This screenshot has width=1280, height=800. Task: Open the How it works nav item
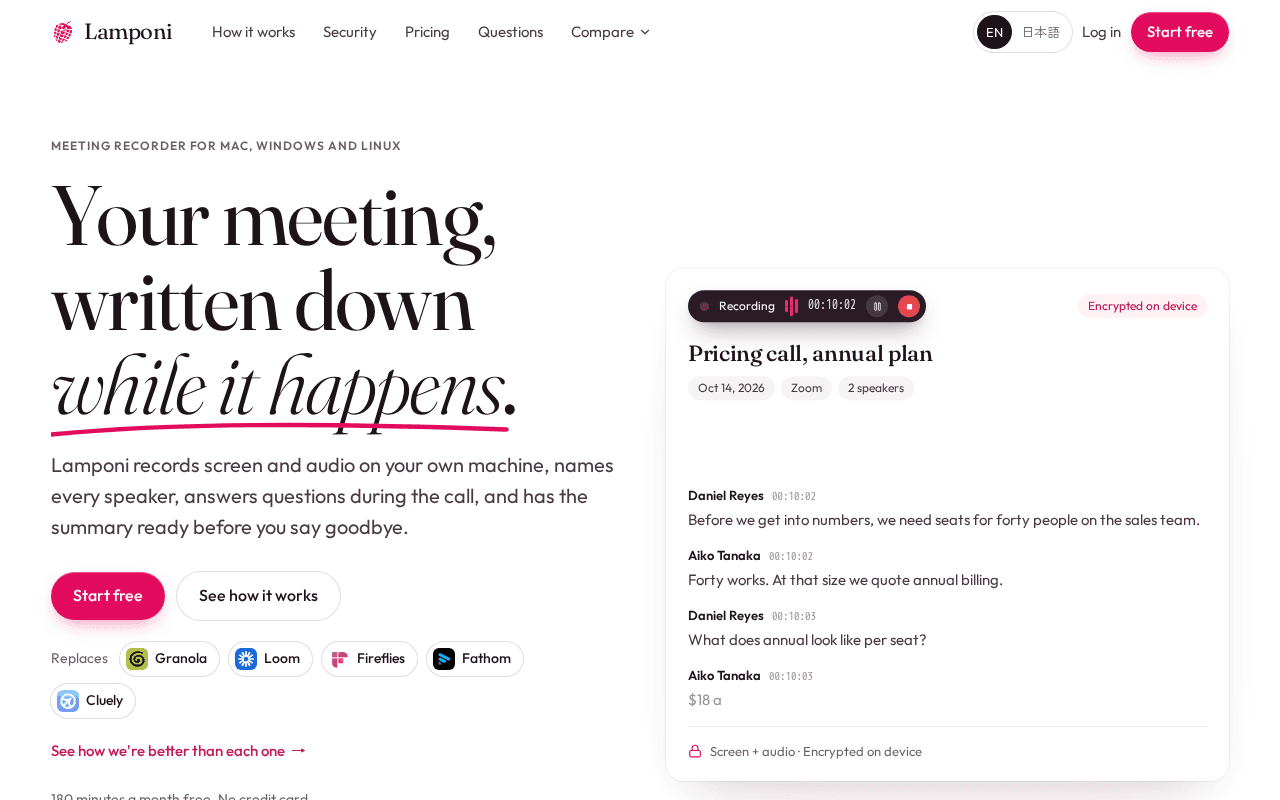click(x=253, y=32)
